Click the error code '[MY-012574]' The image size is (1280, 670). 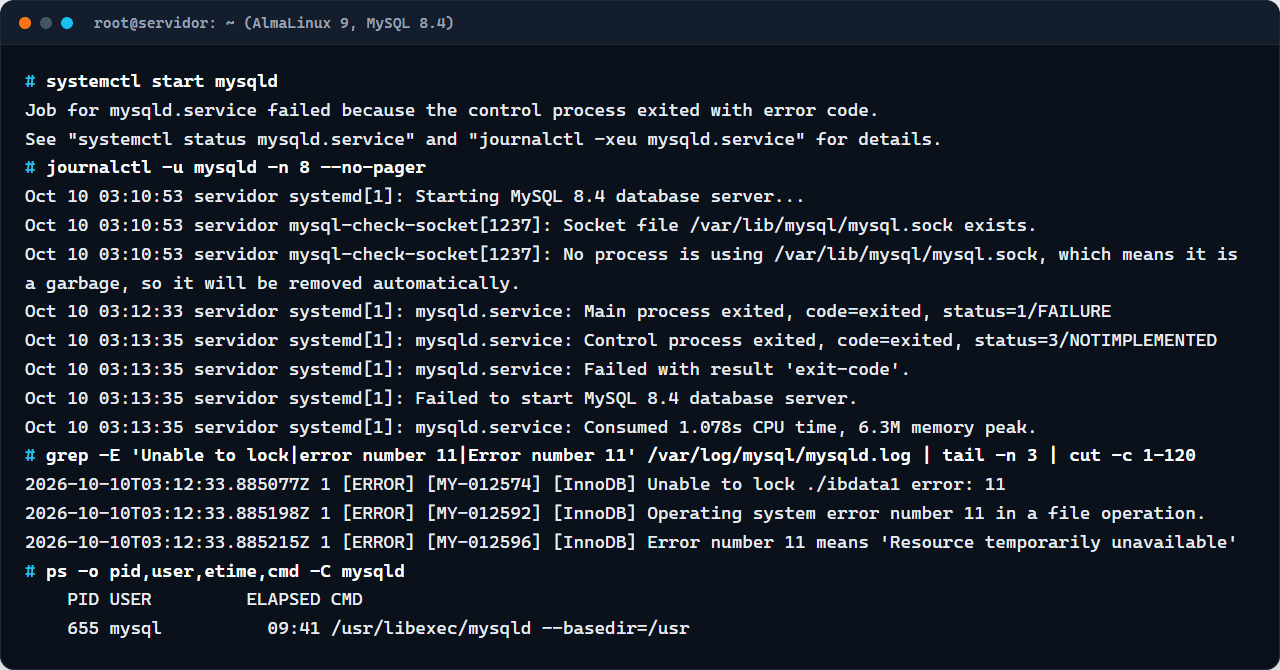(x=484, y=486)
